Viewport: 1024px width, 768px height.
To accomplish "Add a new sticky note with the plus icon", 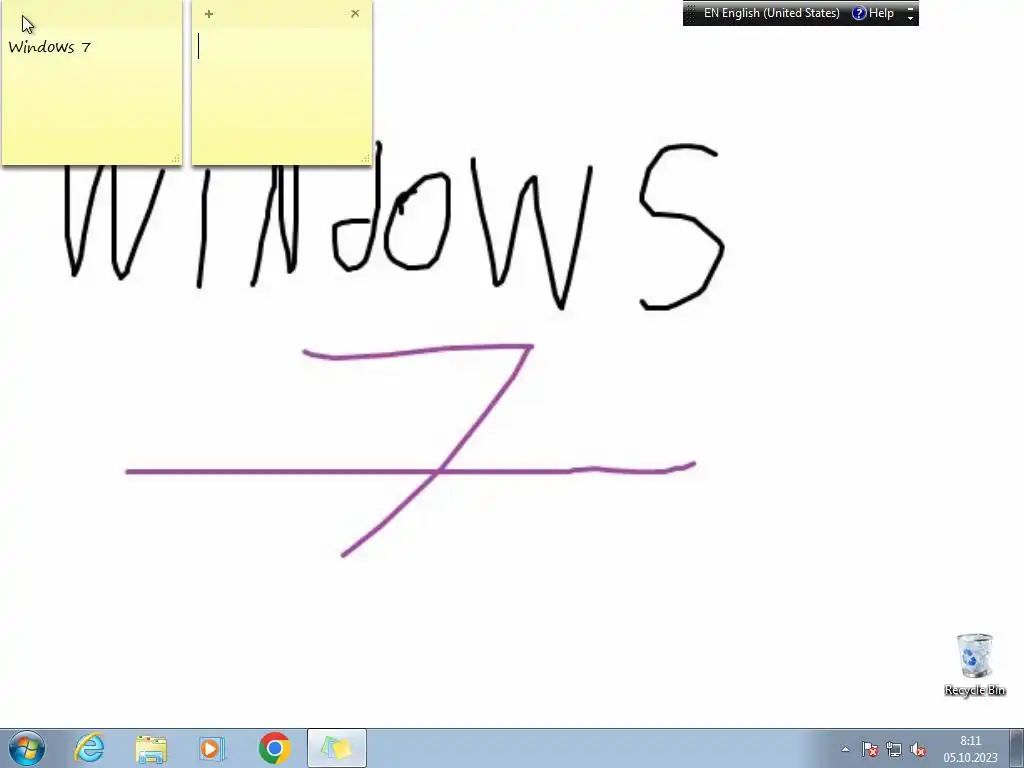I will point(209,14).
